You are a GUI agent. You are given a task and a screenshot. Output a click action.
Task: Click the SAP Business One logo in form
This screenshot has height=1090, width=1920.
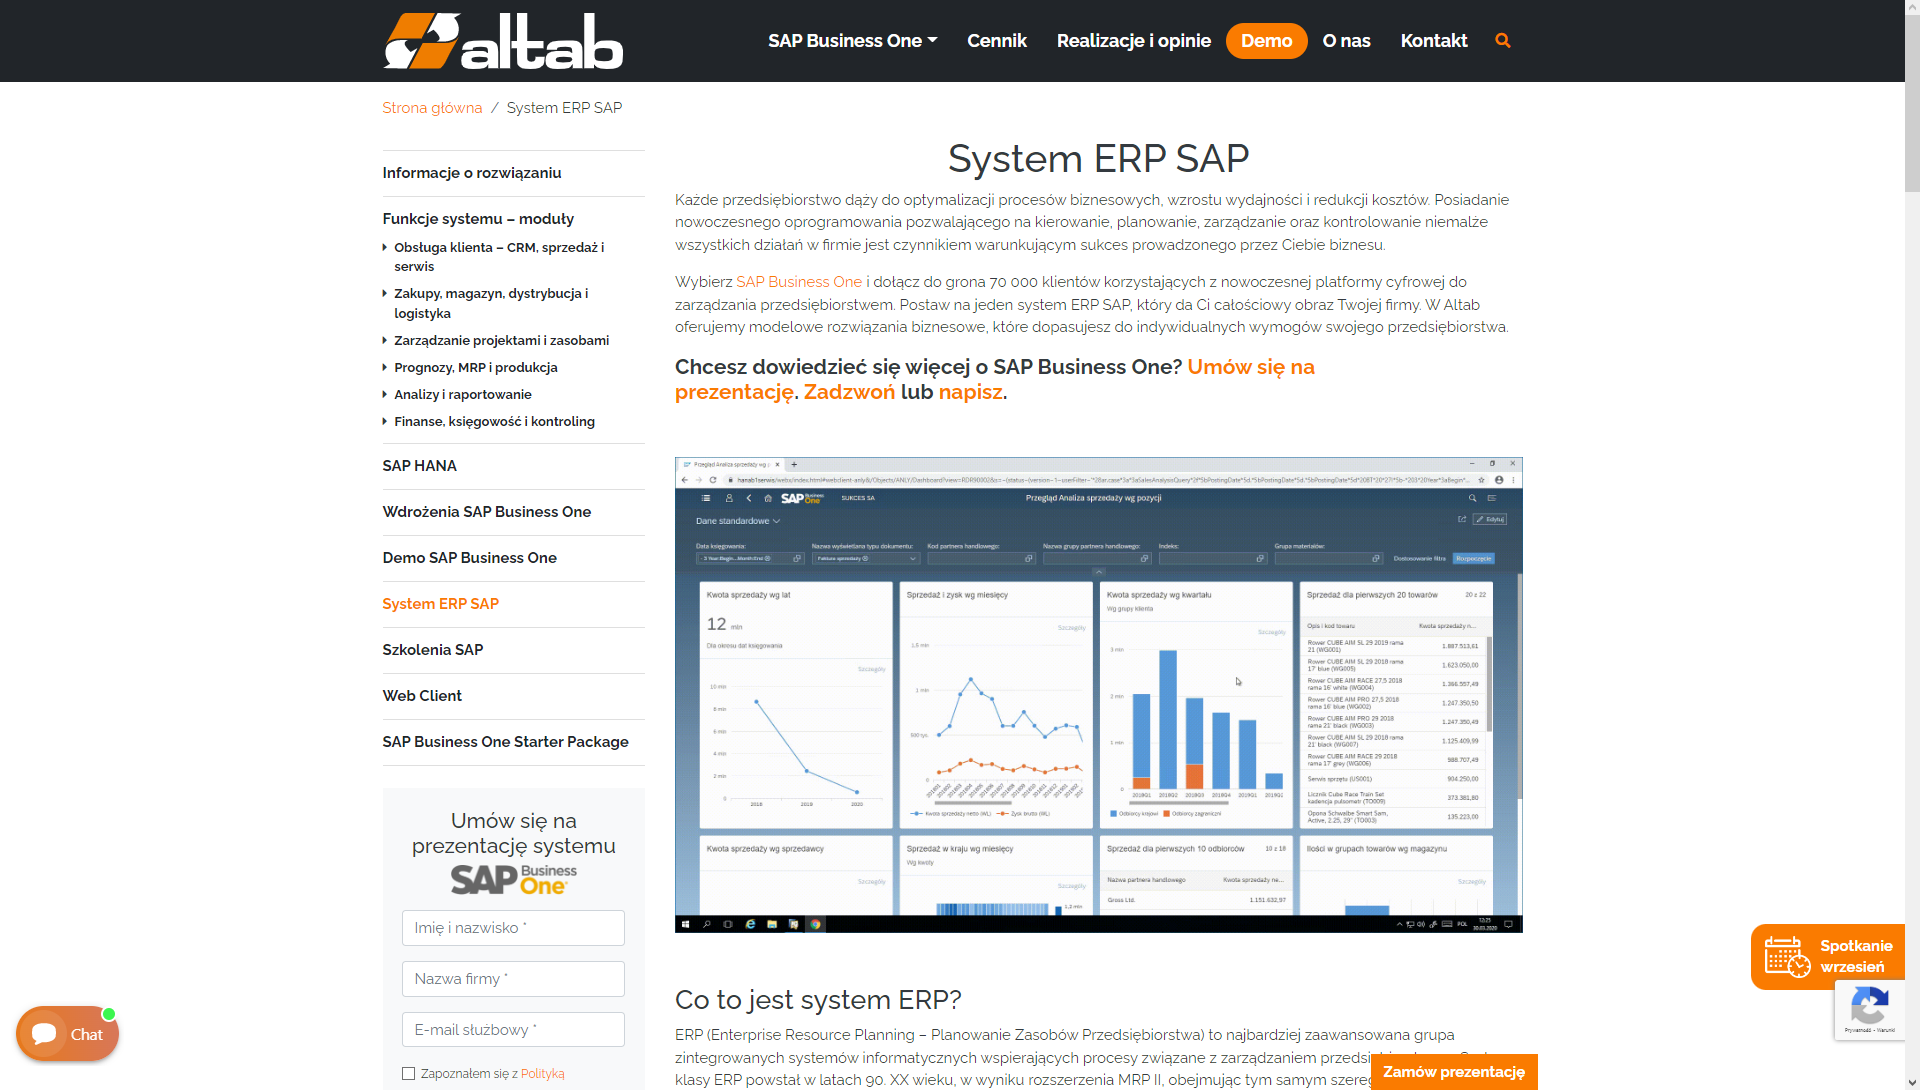pyautogui.click(x=512, y=876)
